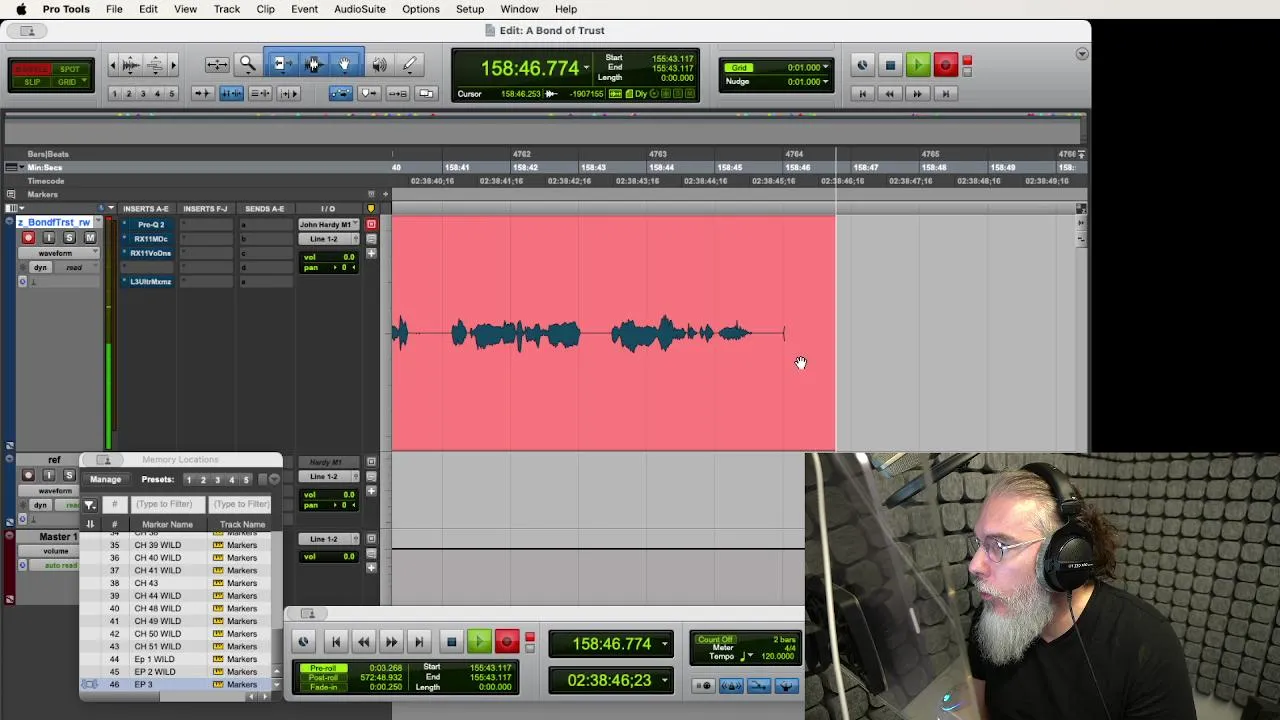Select the Scrubber speaker tool

(x=379, y=65)
